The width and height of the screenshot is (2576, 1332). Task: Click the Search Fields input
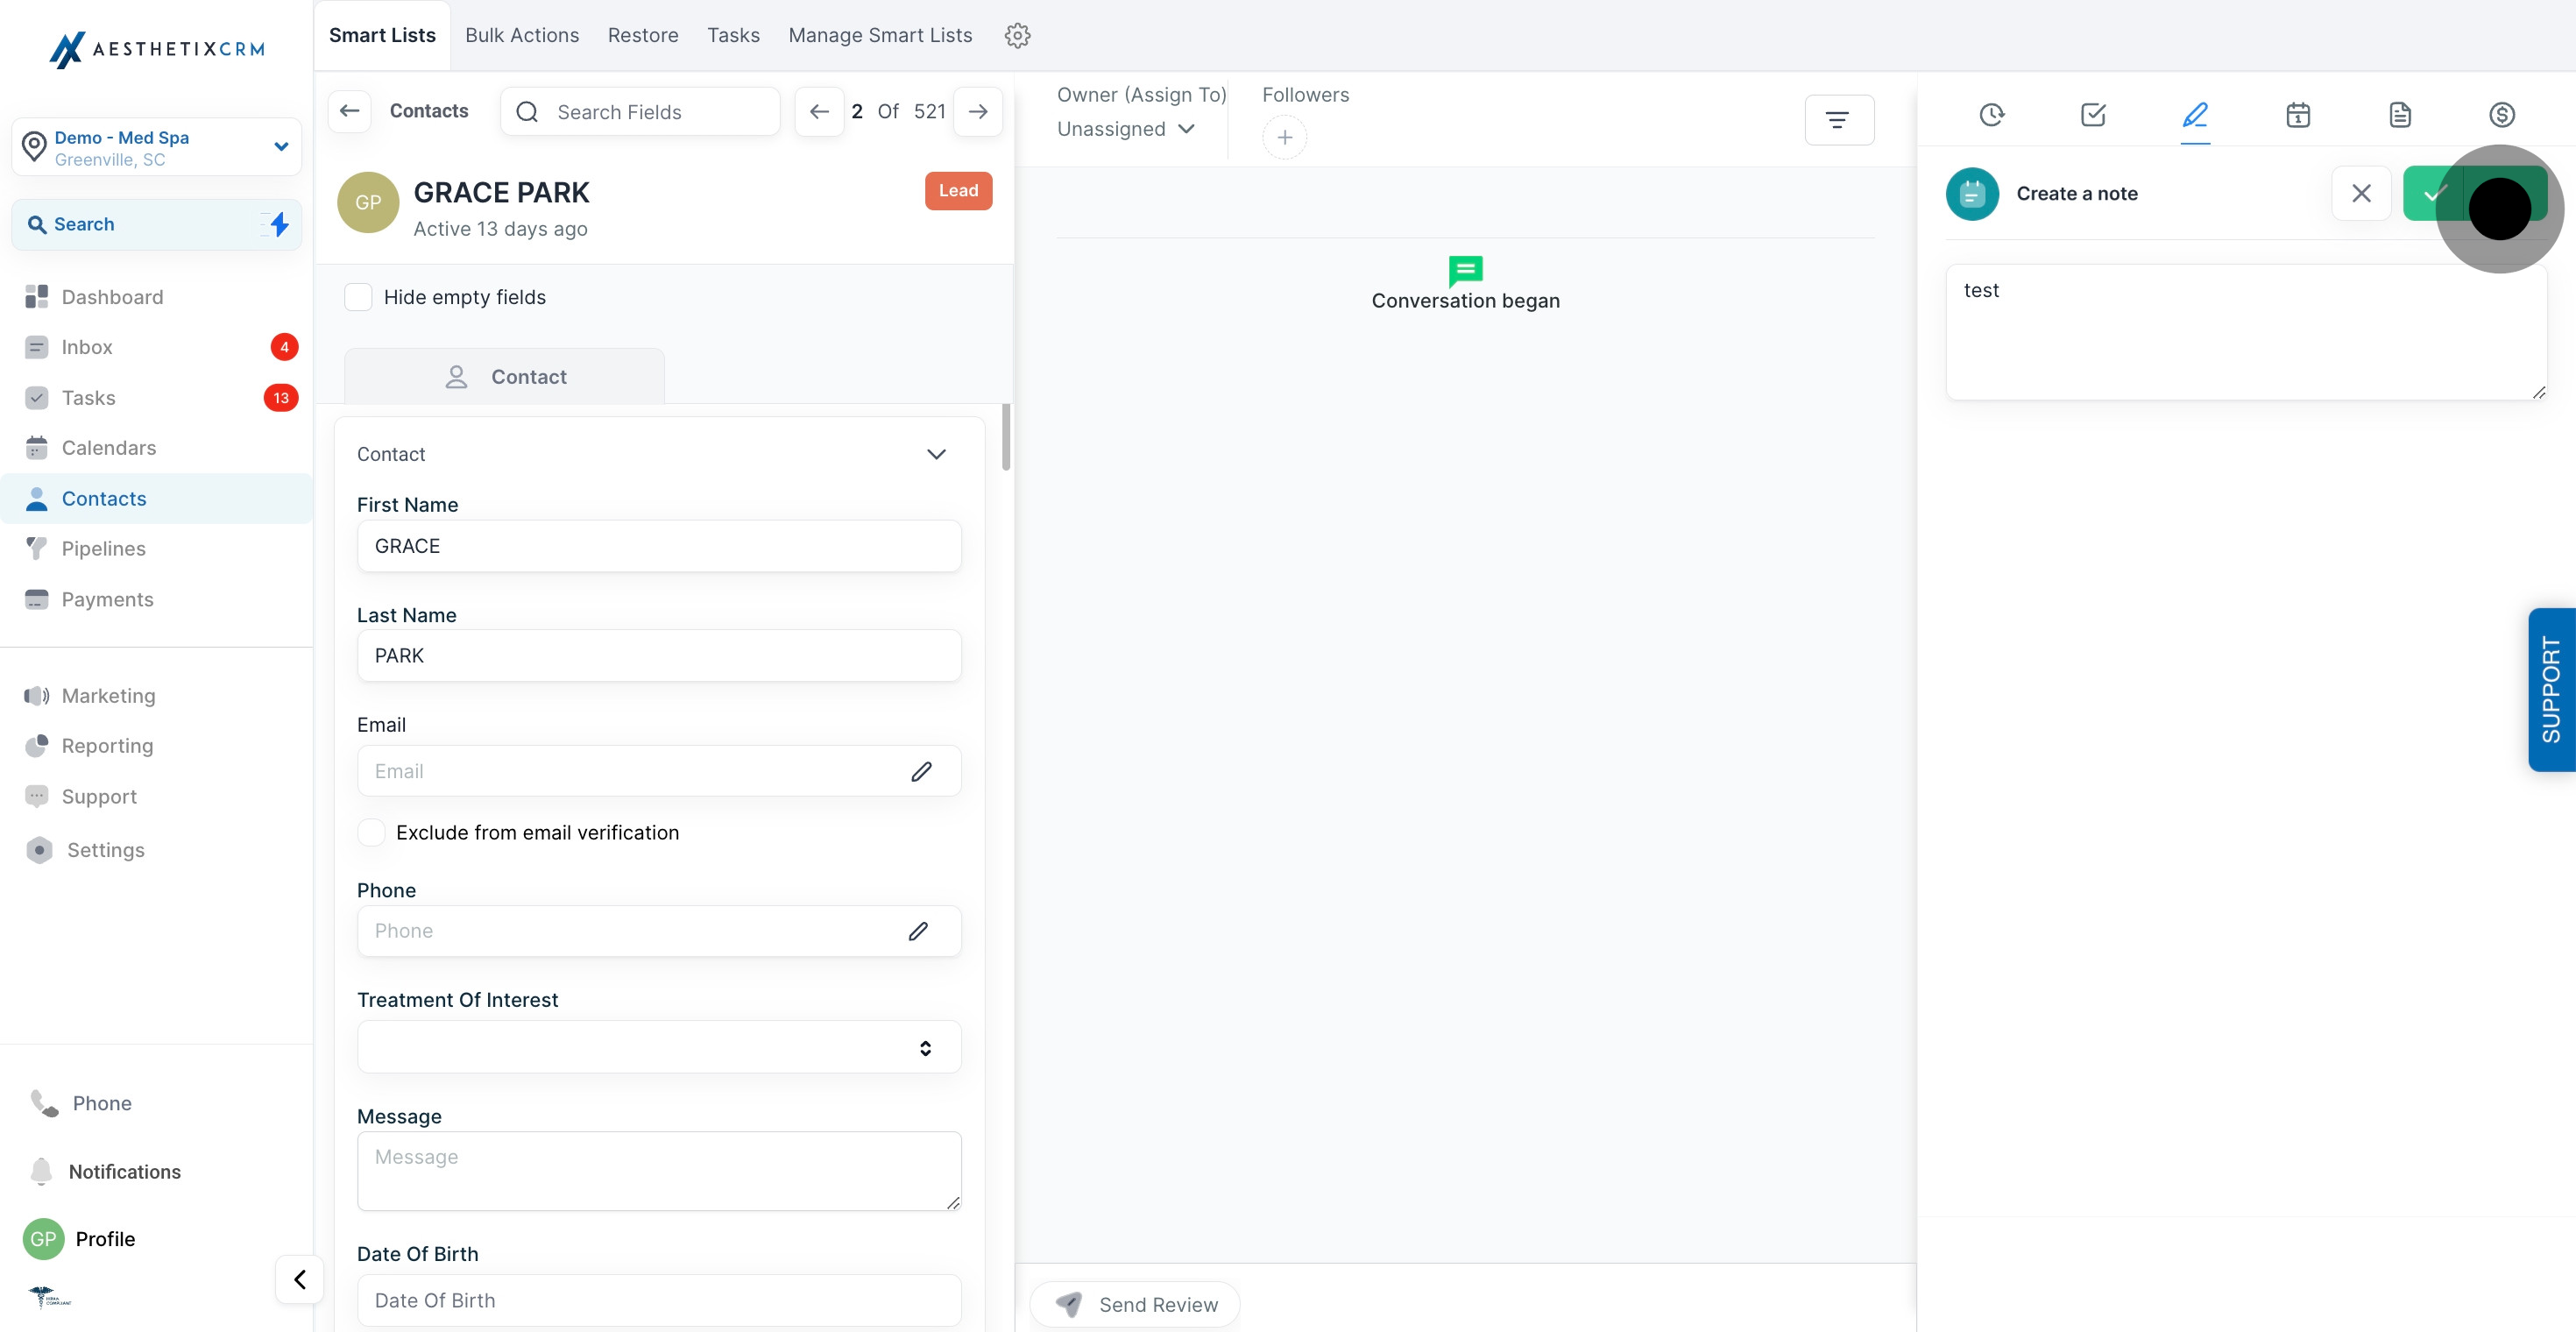tap(640, 111)
